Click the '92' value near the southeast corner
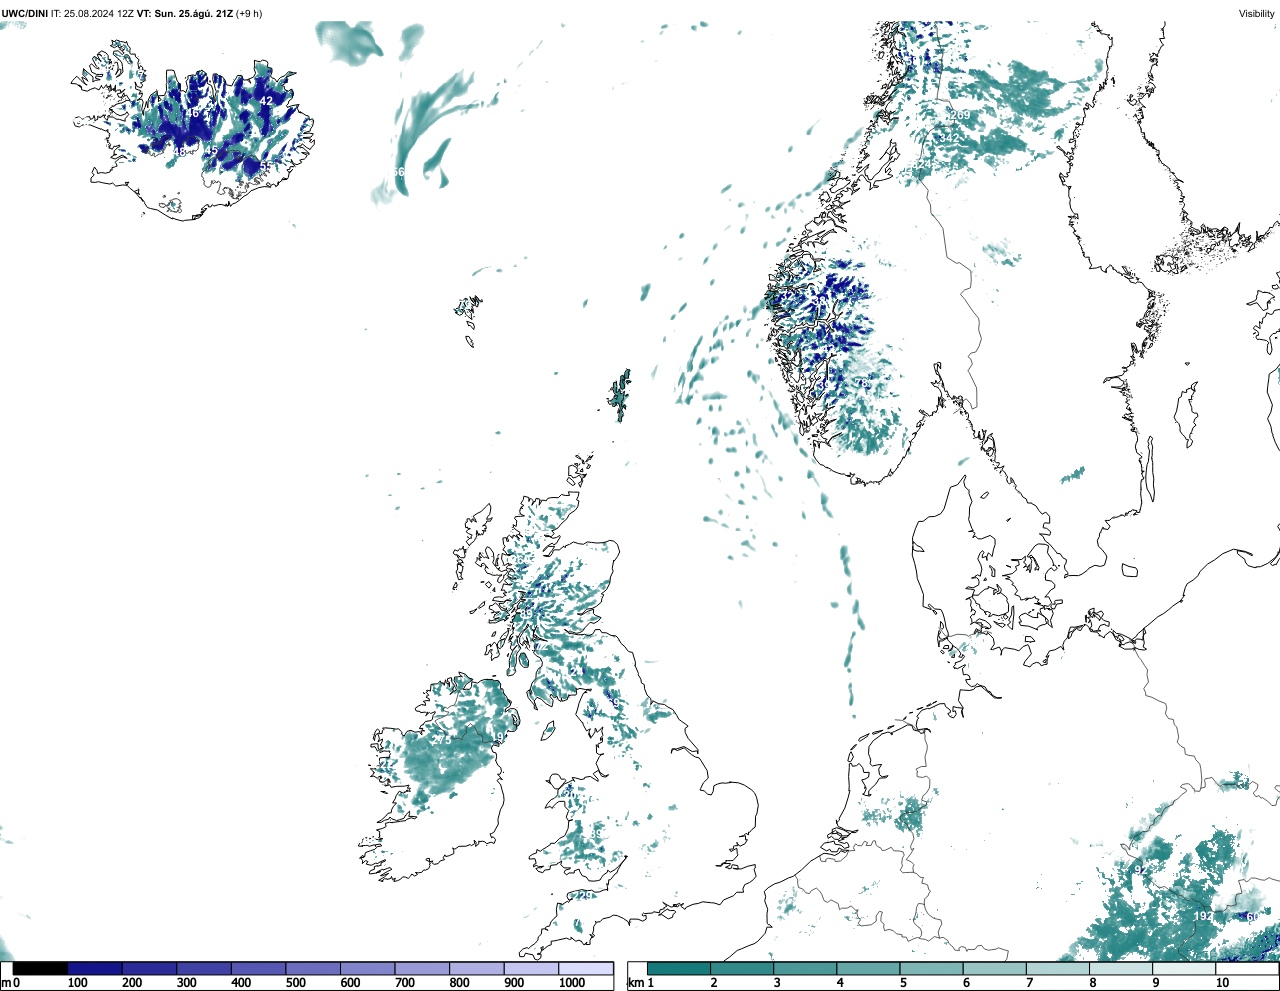 click(x=1139, y=870)
